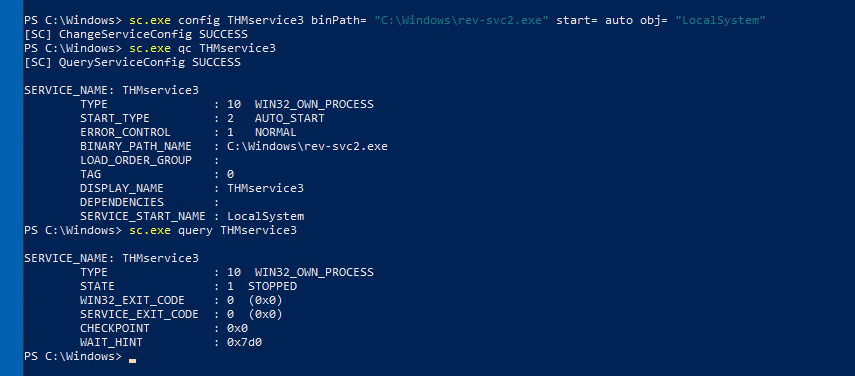Click the WAIT_HINT value 0x7d0

(245, 343)
